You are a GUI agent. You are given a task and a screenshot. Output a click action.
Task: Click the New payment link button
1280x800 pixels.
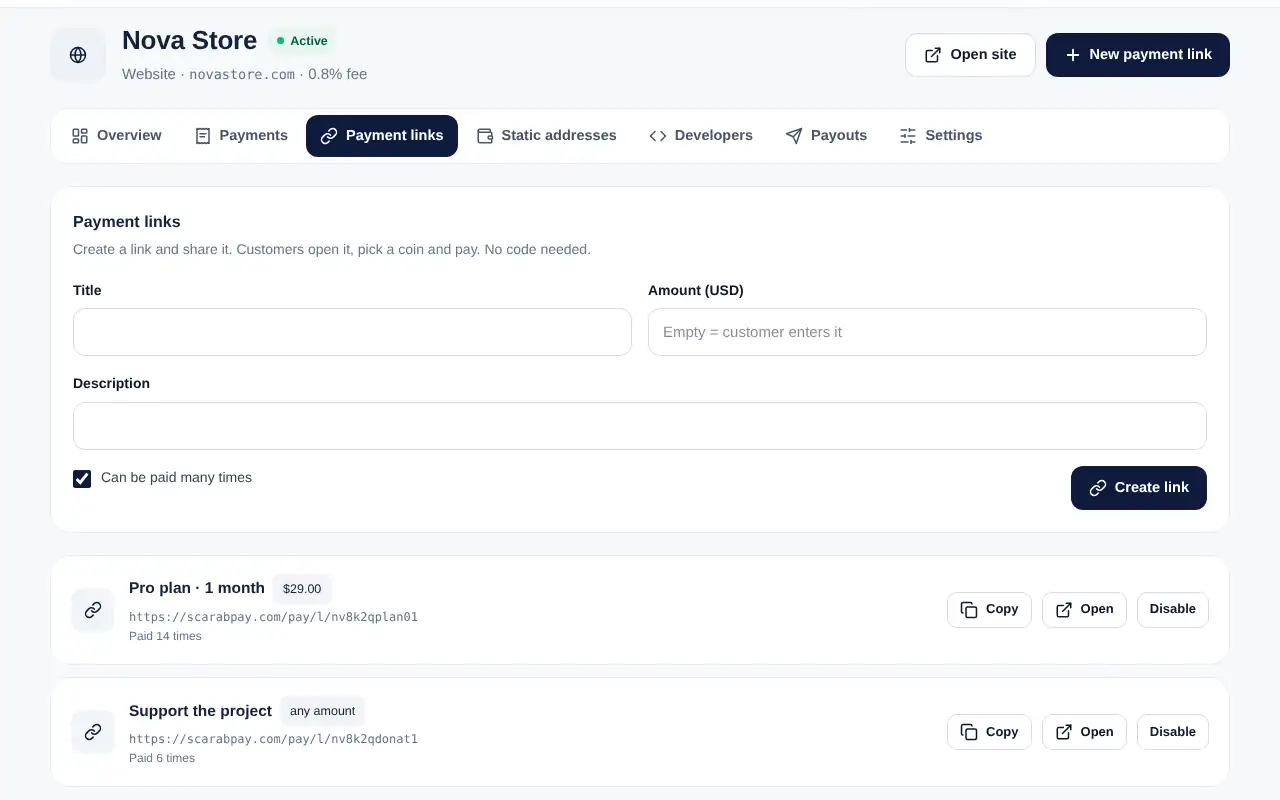click(1138, 55)
